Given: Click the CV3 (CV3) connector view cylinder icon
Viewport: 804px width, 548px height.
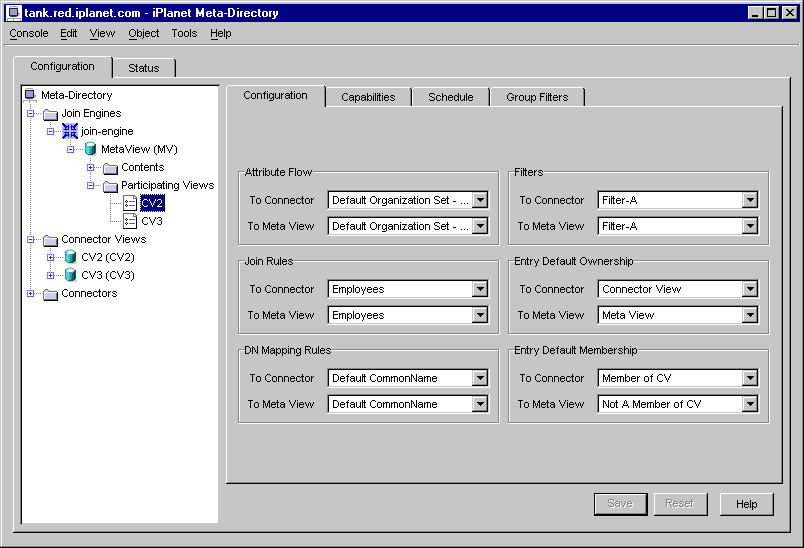Looking at the screenshot, I should click(70, 275).
